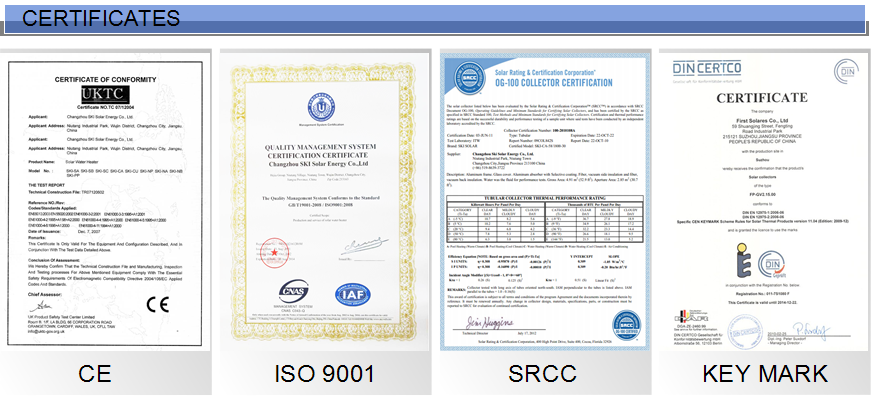Click the round DIN logo in the certificate corner
This screenshot has height=407, width=875.
click(x=847, y=71)
